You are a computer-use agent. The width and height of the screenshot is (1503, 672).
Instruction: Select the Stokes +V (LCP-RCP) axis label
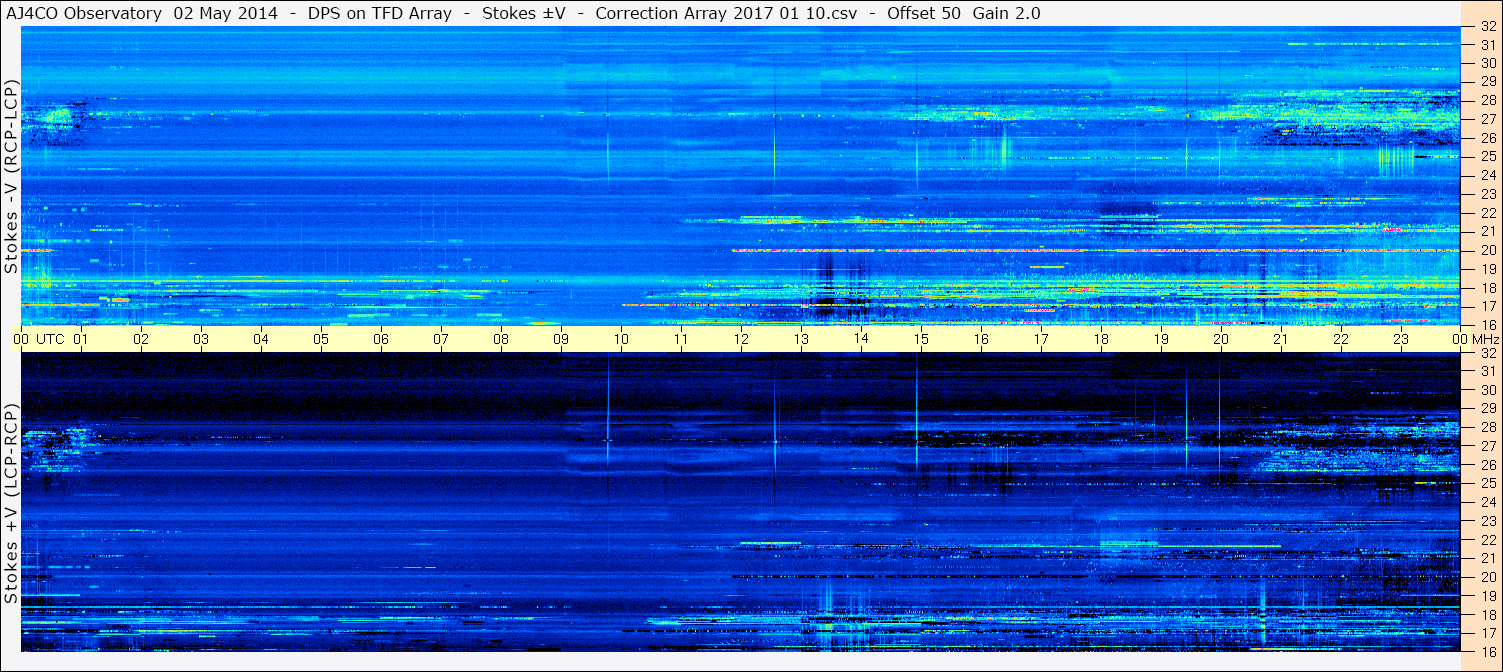coord(11,504)
